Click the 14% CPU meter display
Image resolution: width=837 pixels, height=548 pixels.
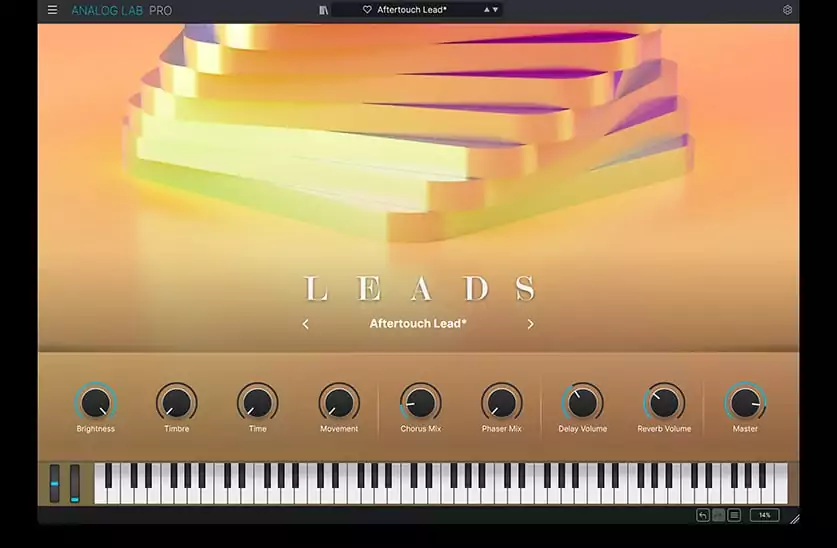[764, 515]
